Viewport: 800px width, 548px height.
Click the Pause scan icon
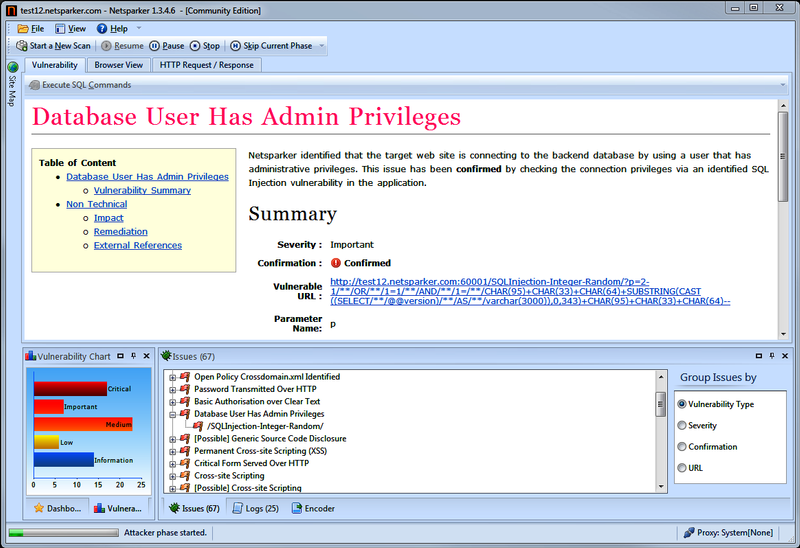click(x=155, y=46)
